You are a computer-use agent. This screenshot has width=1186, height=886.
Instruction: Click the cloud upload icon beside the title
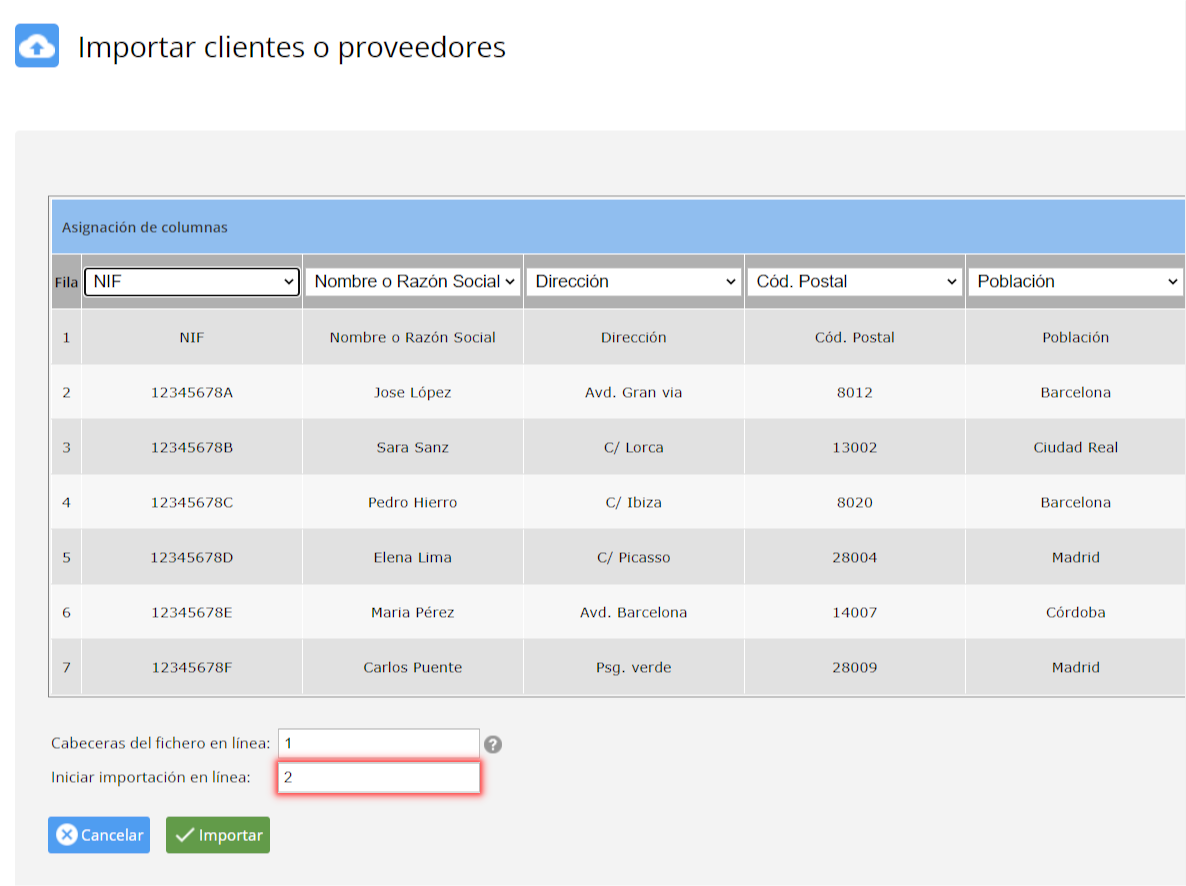pyautogui.click(x=37, y=46)
